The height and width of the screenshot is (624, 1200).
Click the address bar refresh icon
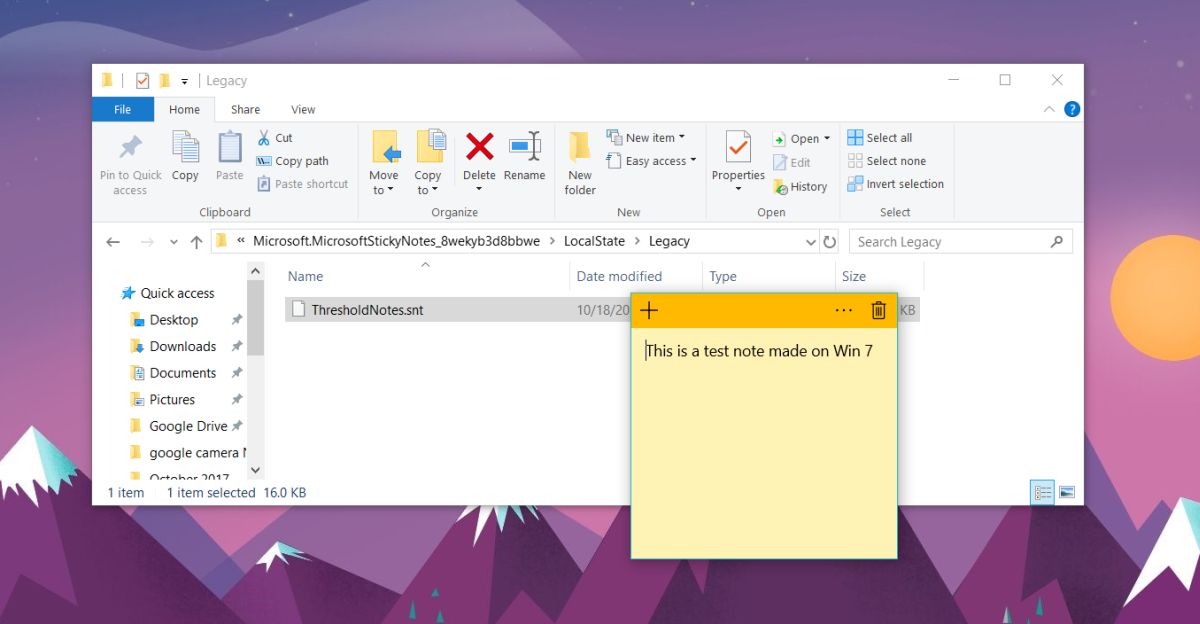coord(829,242)
